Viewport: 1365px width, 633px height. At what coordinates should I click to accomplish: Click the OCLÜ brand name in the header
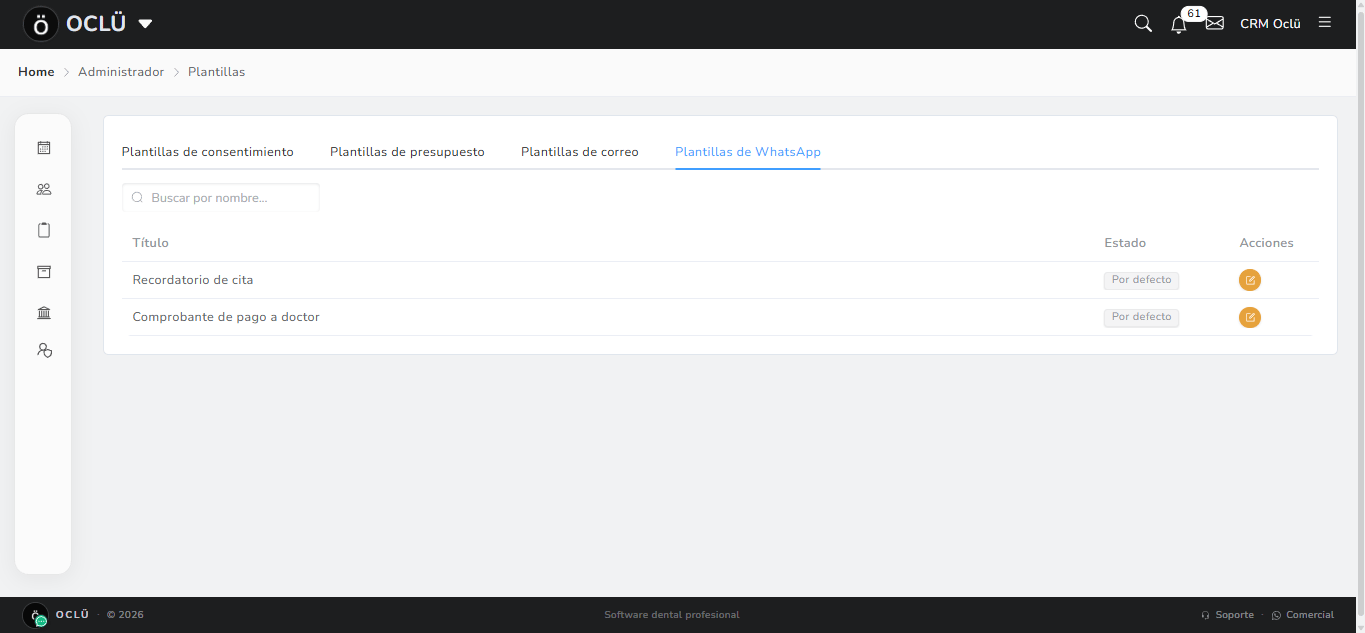(96, 24)
